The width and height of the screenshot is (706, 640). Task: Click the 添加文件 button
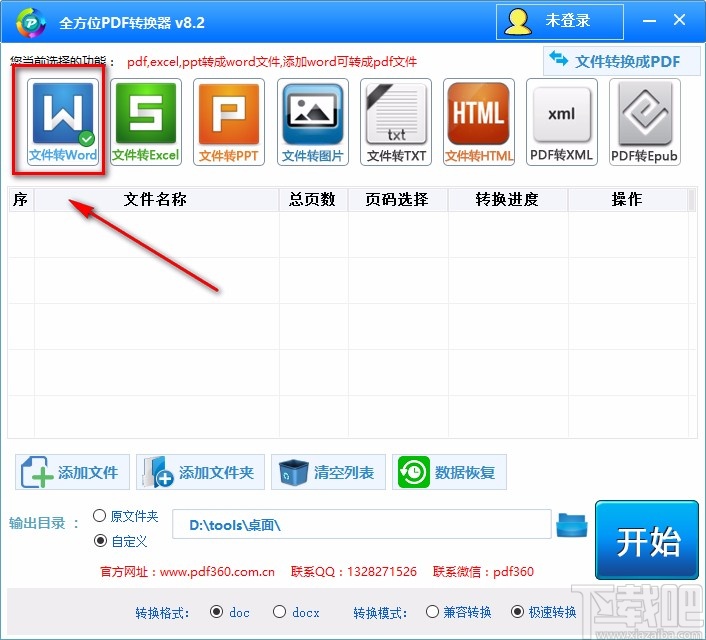(72, 472)
